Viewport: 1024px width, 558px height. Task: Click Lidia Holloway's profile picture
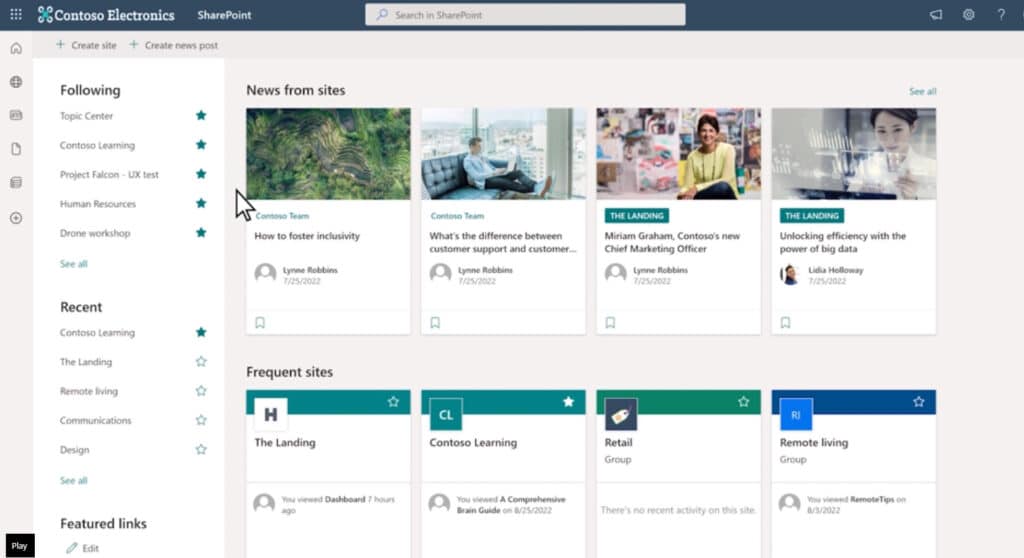coord(790,274)
